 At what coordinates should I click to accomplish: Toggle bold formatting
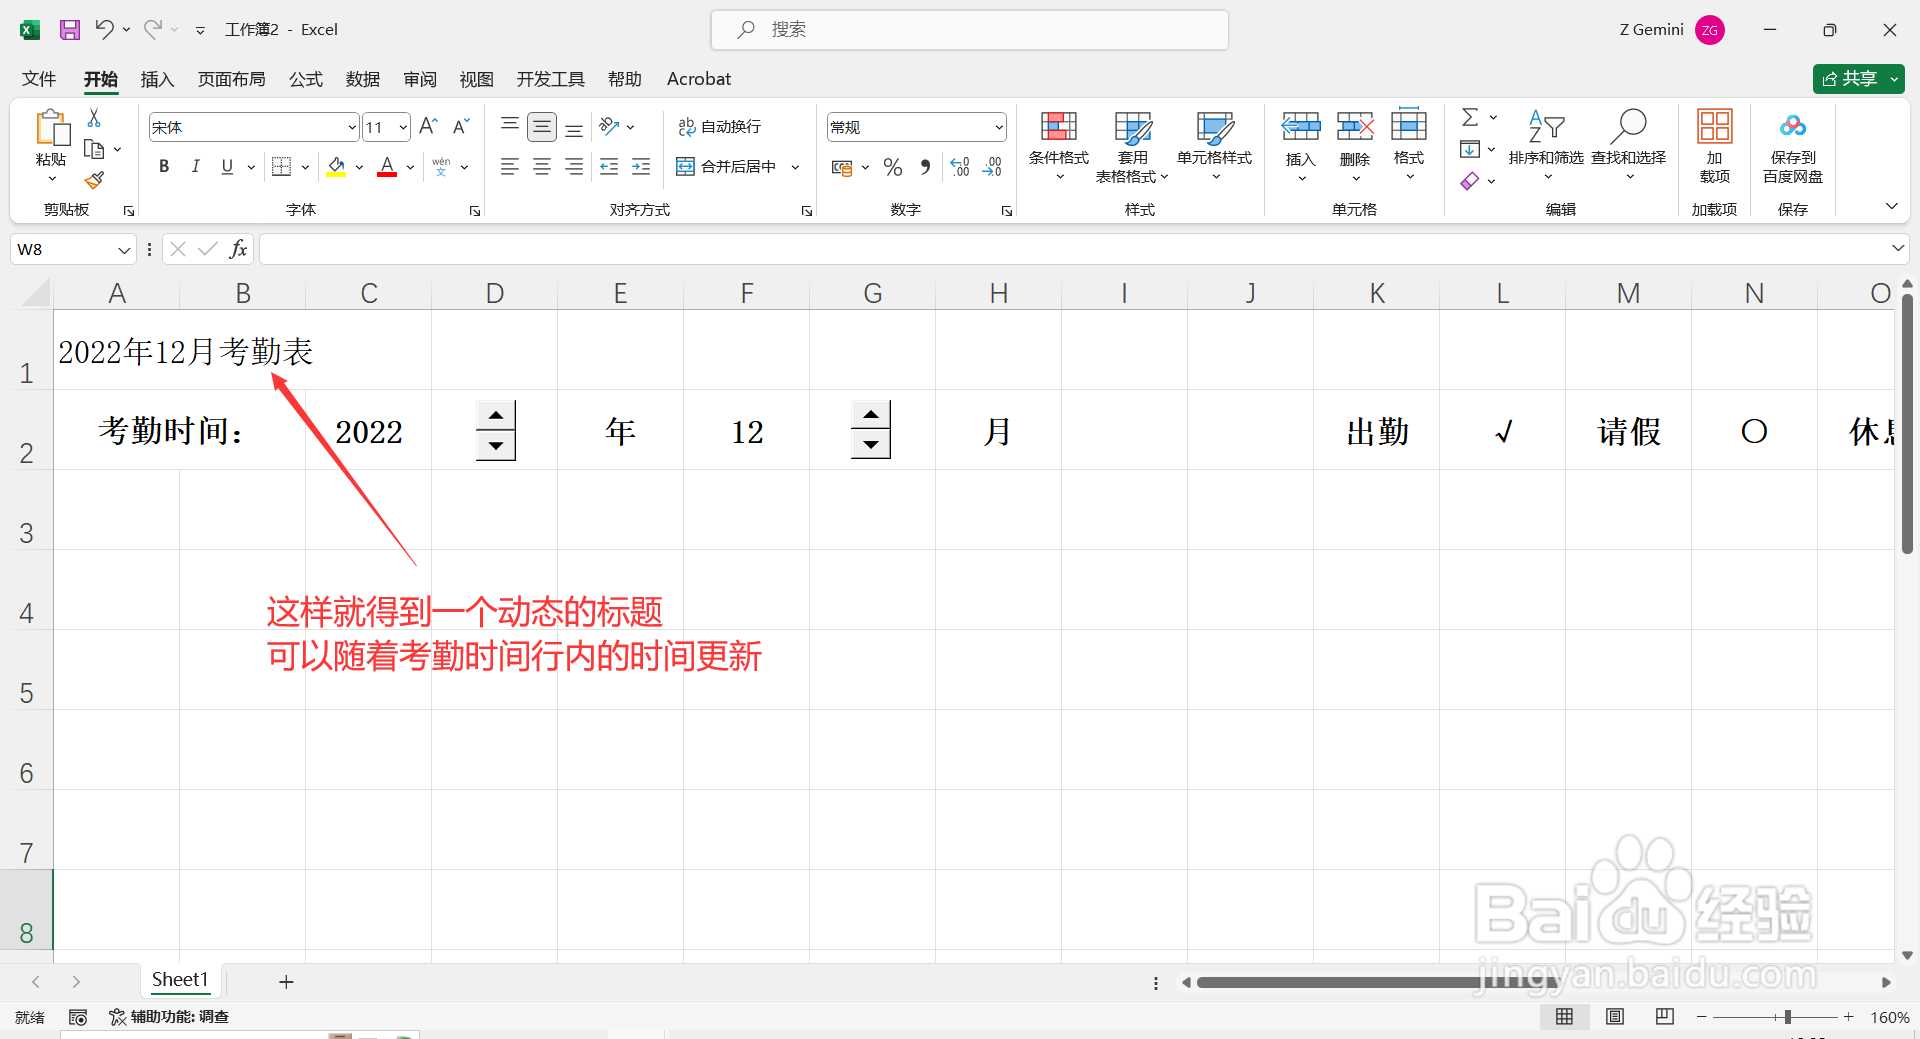[x=164, y=166]
